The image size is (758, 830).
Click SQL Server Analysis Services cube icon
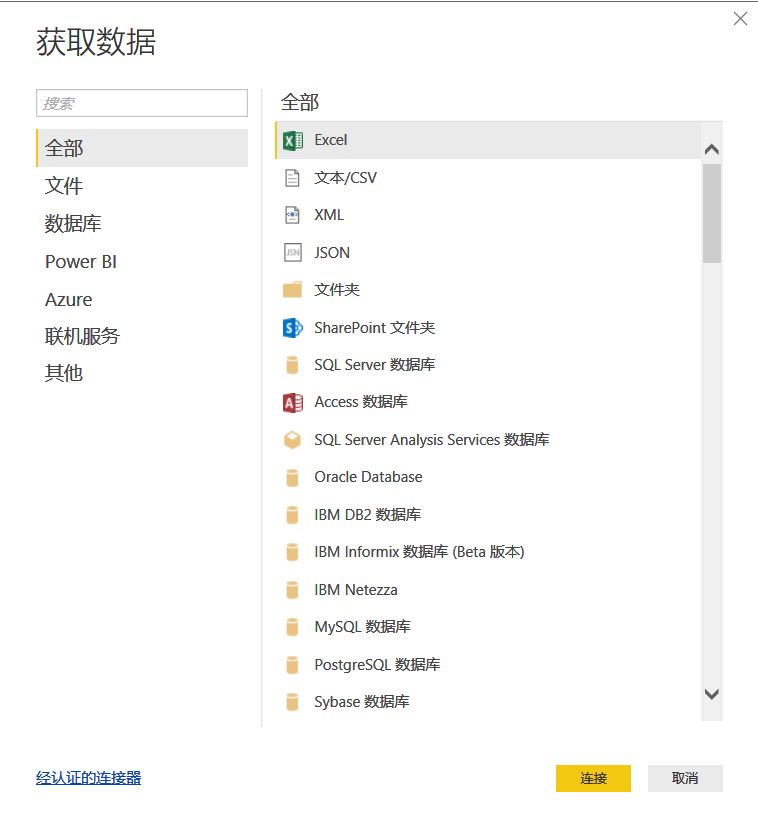click(292, 440)
